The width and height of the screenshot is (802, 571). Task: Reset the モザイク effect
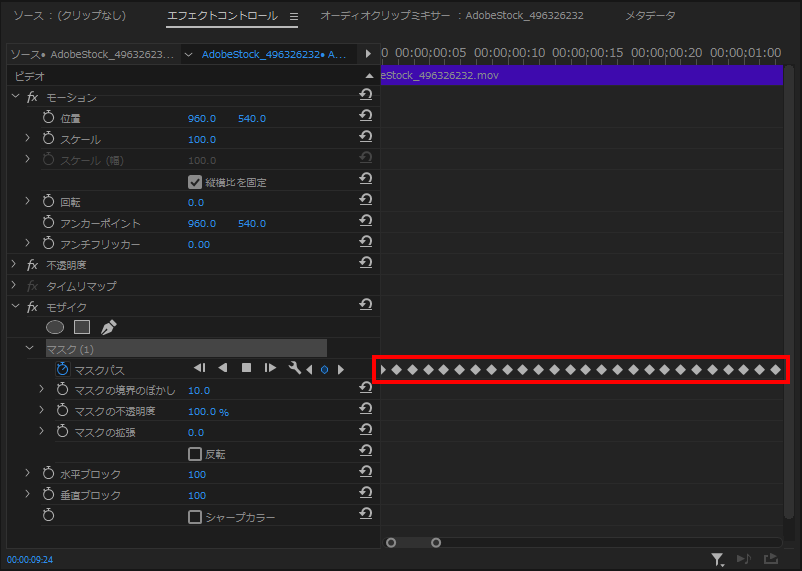point(365,305)
